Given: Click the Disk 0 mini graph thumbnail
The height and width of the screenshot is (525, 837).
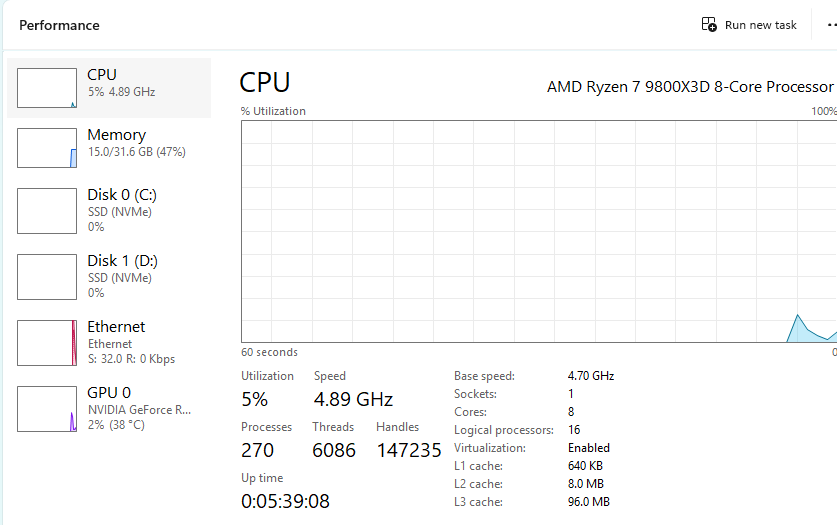Looking at the screenshot, I should click(47, 211).
